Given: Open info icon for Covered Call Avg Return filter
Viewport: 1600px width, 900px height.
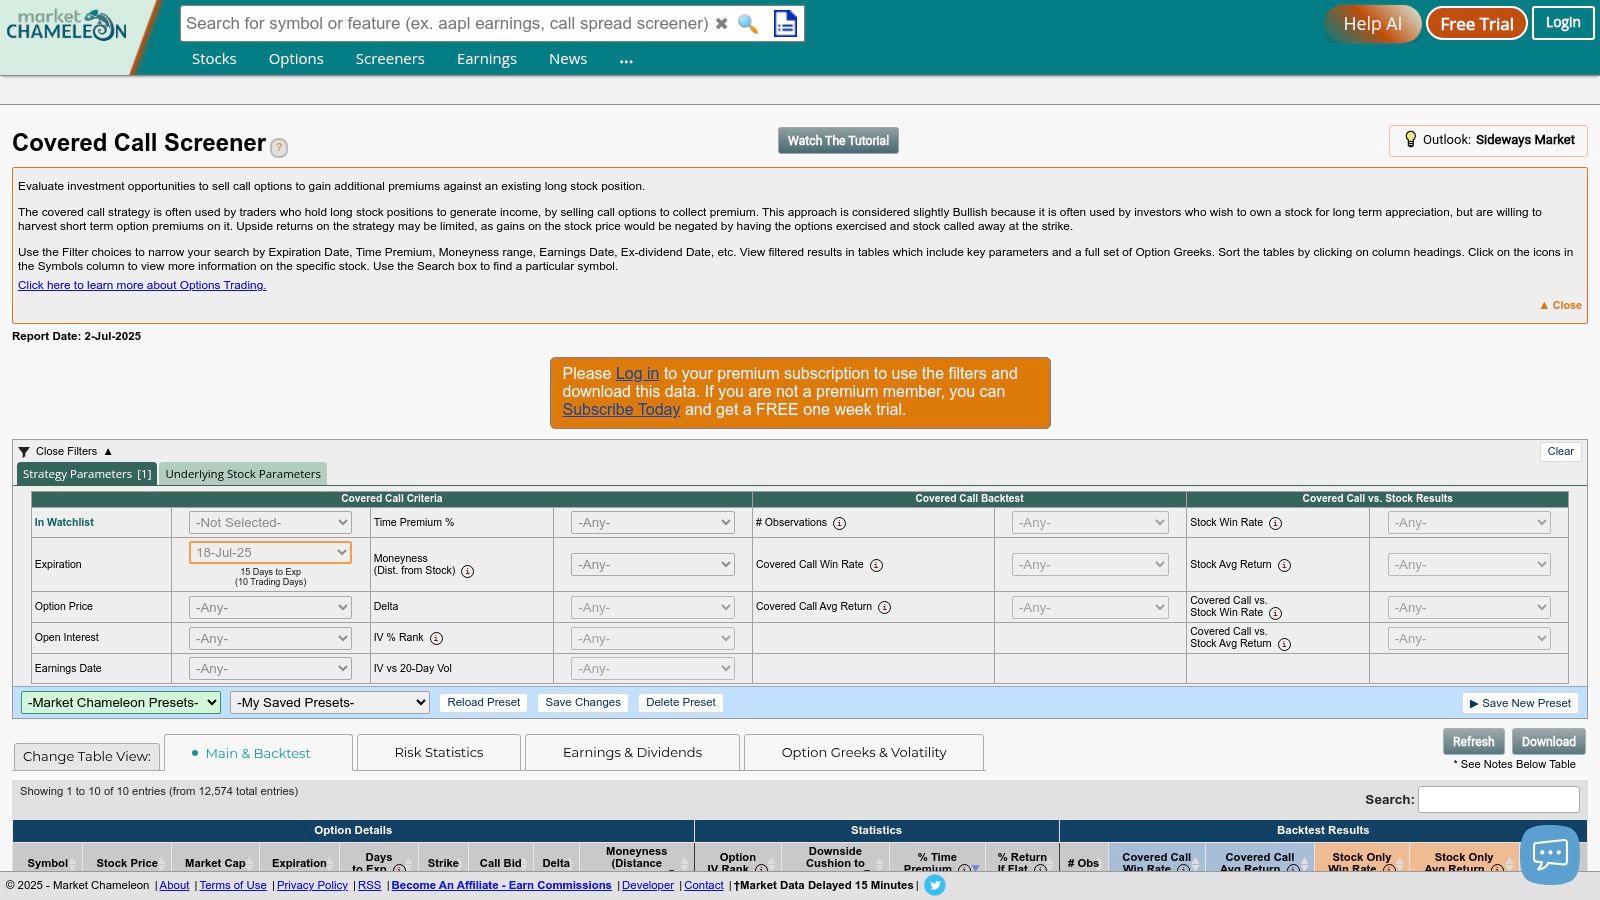Looking at the screenshot, I should click(x=884, y=607).
